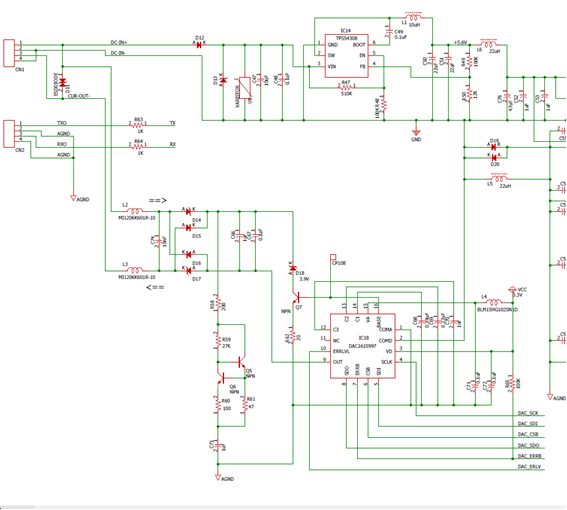
Task: Click the R58 resistor symbol
Action: pyautogui.click(x=218, y=303)
